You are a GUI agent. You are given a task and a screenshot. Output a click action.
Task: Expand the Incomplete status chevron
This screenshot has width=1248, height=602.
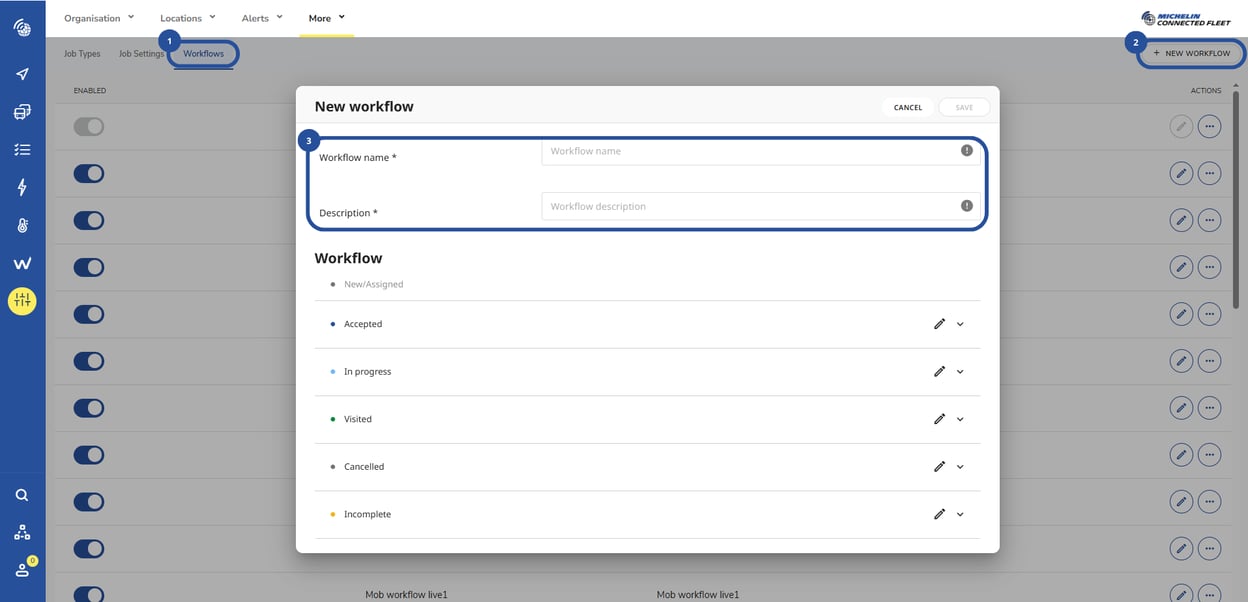pyautogui.click(x=960, y=514)
